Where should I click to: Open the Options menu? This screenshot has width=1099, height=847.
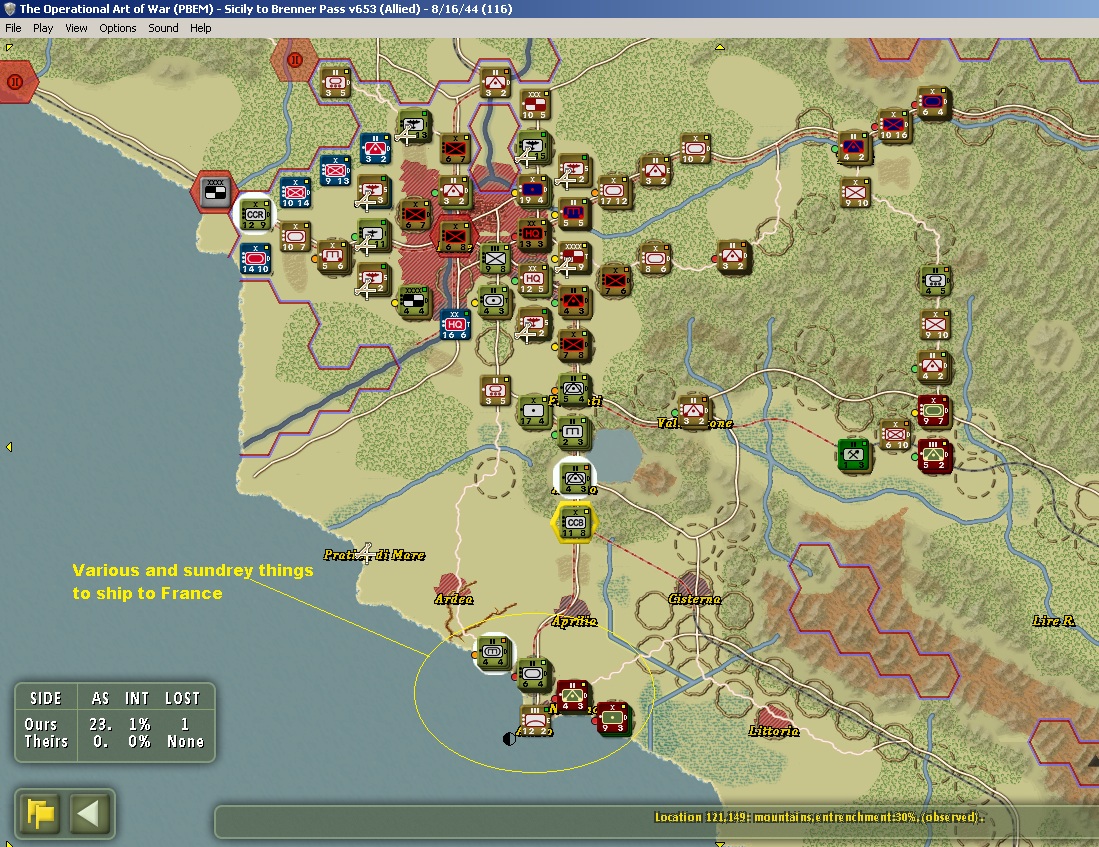(x=118, y=28)
